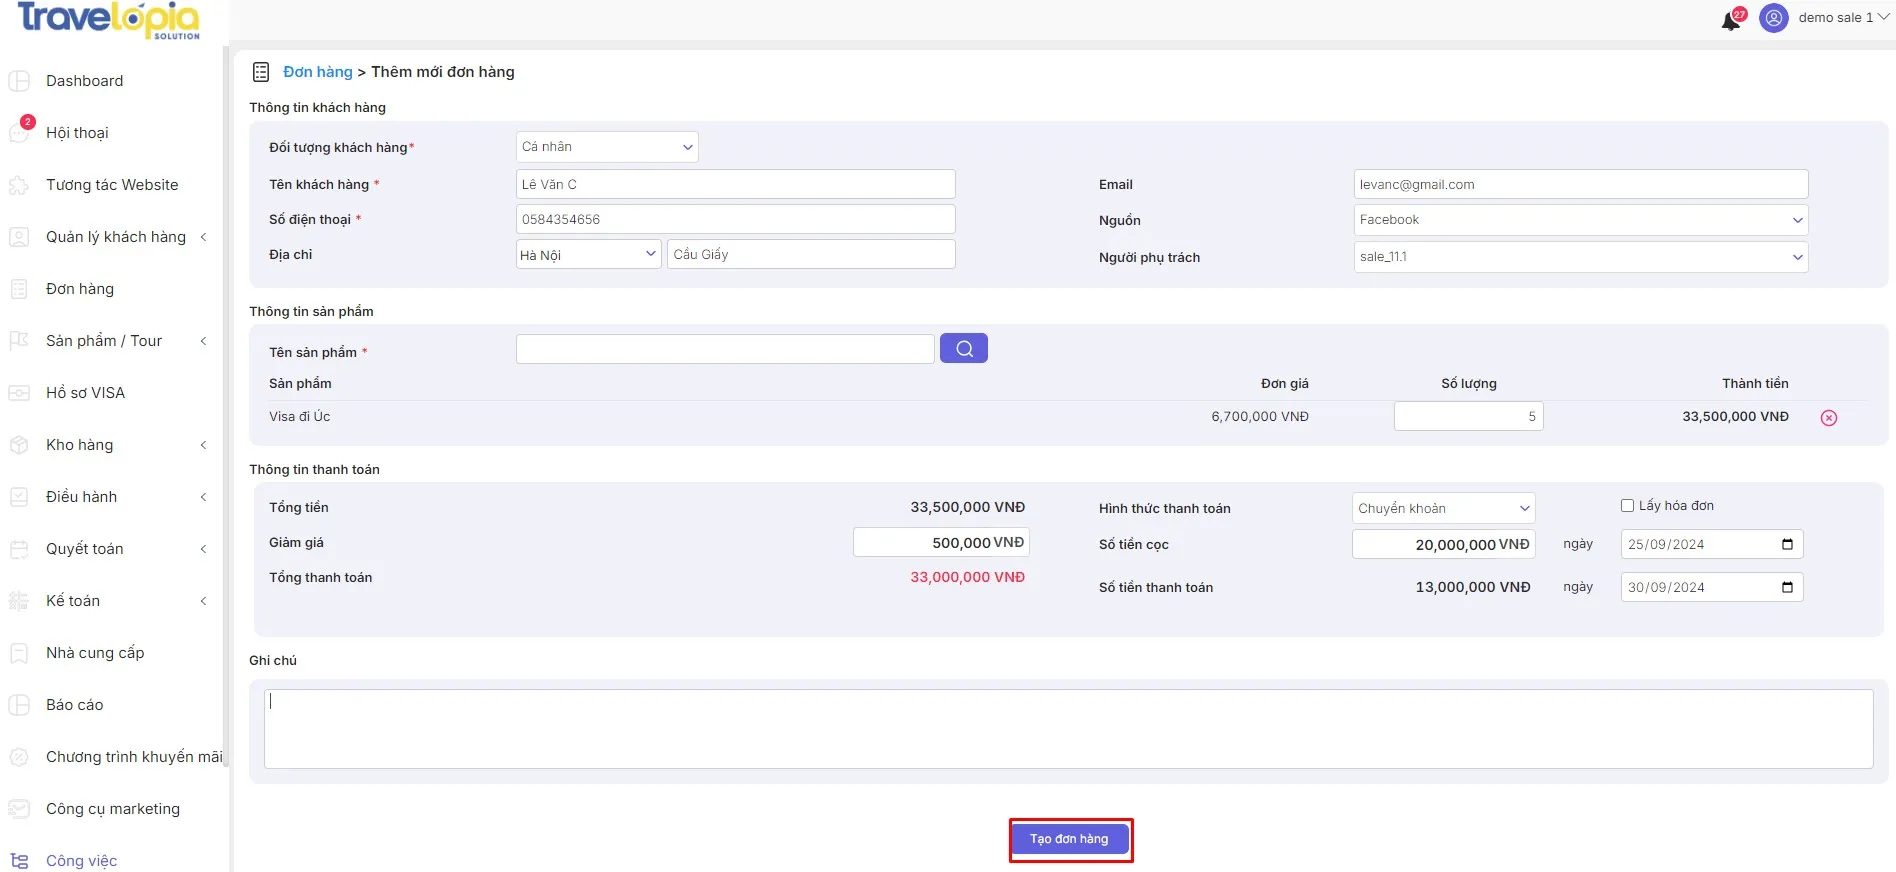Screen dimensions: 1896x872
Task: Click the Số tiền cọc deposit field
Action: pos(1443,544)
